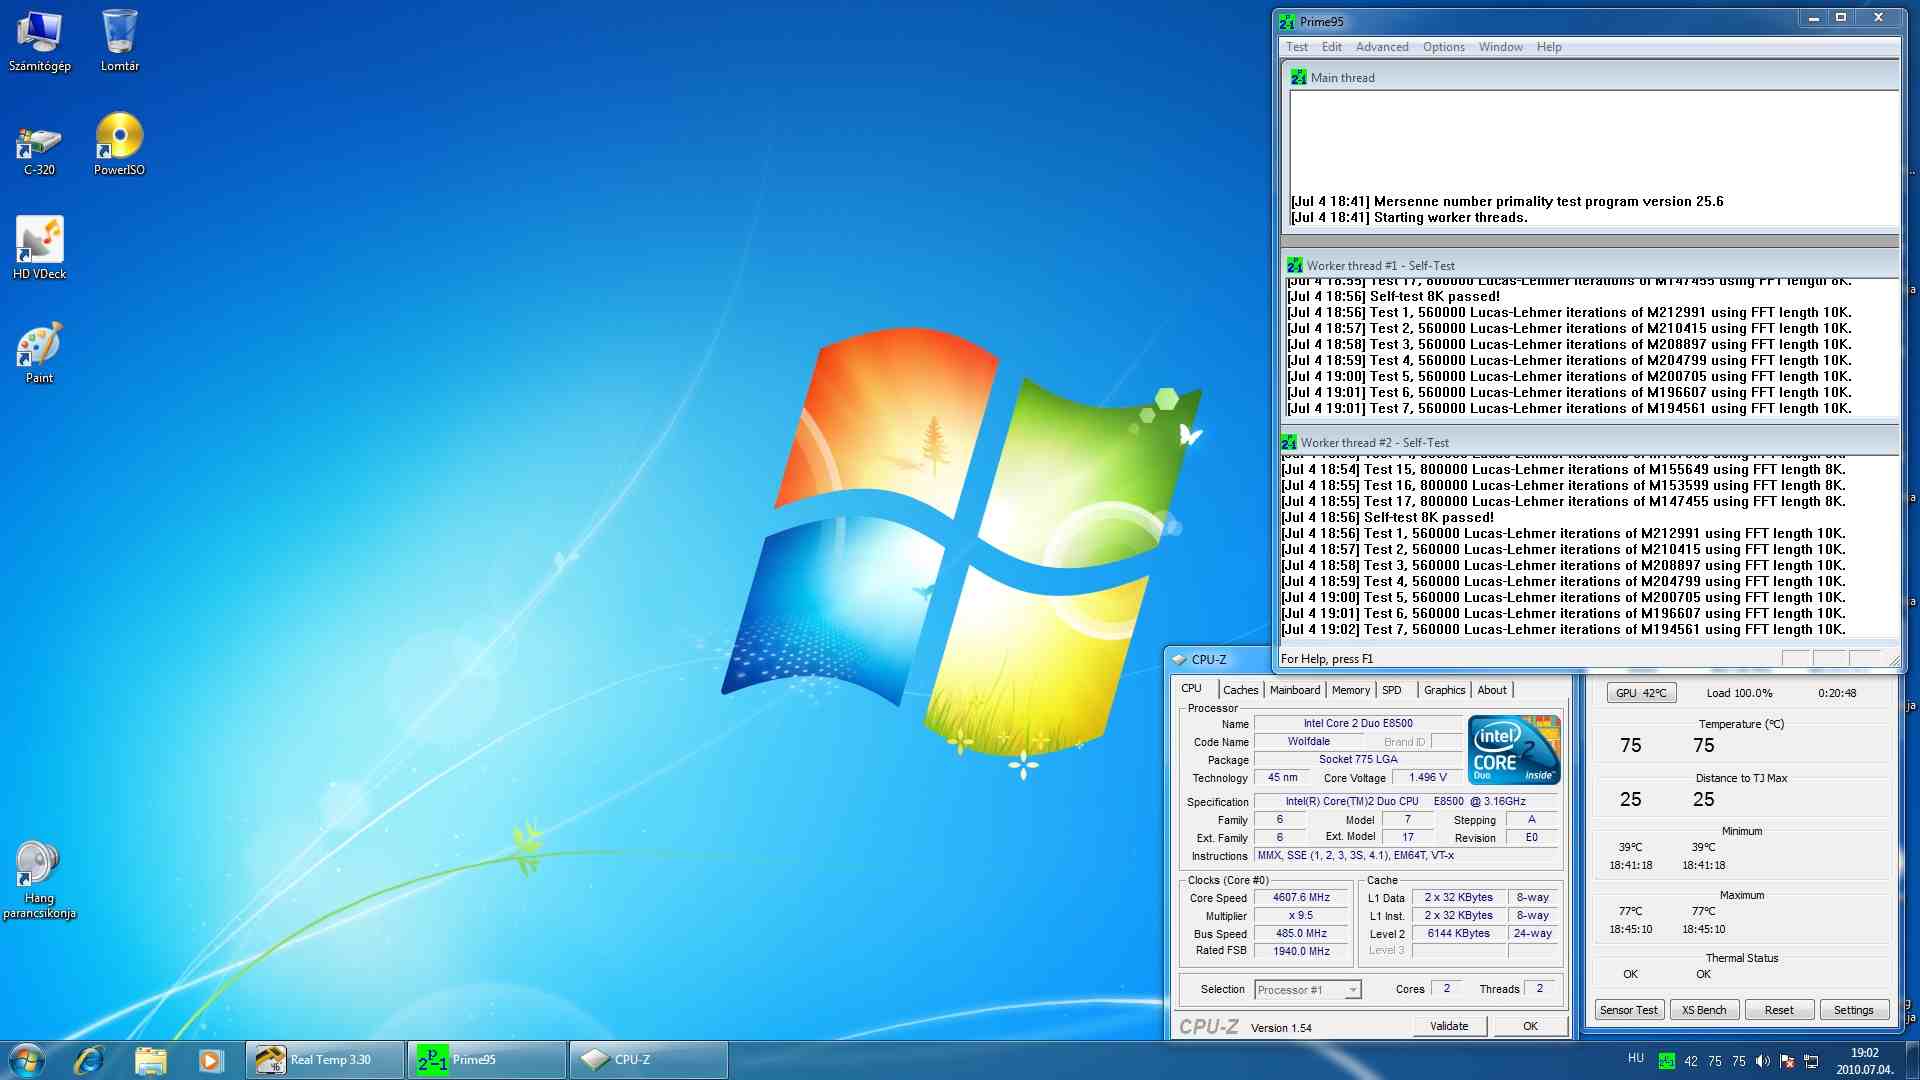This screenshot has width=1920, height=1080.
Task: Open Real Temp Settings button
Action: point(1853,1010)
